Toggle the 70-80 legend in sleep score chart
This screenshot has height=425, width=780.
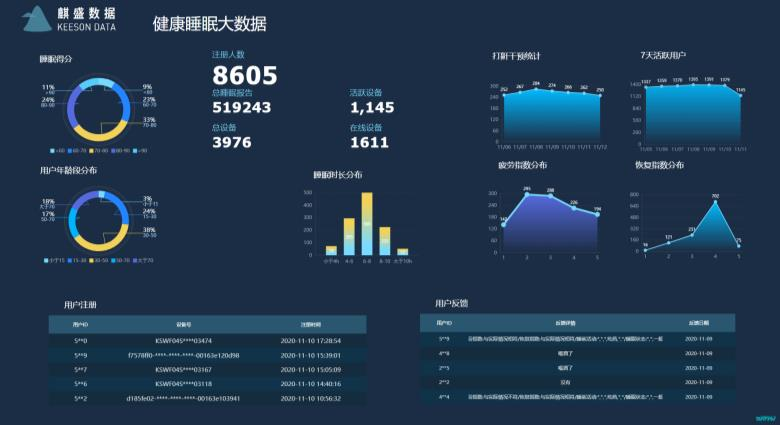coord(94,150)
